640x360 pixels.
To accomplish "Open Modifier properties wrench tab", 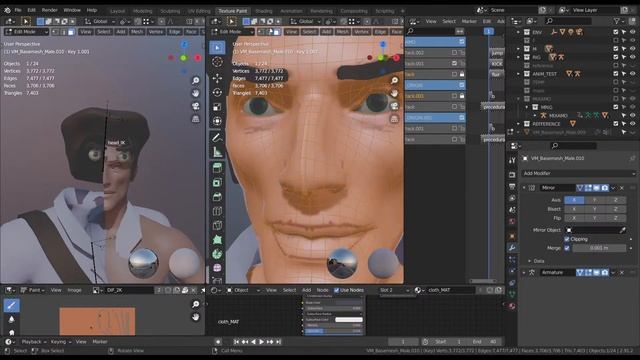I will tap(512, 248).
